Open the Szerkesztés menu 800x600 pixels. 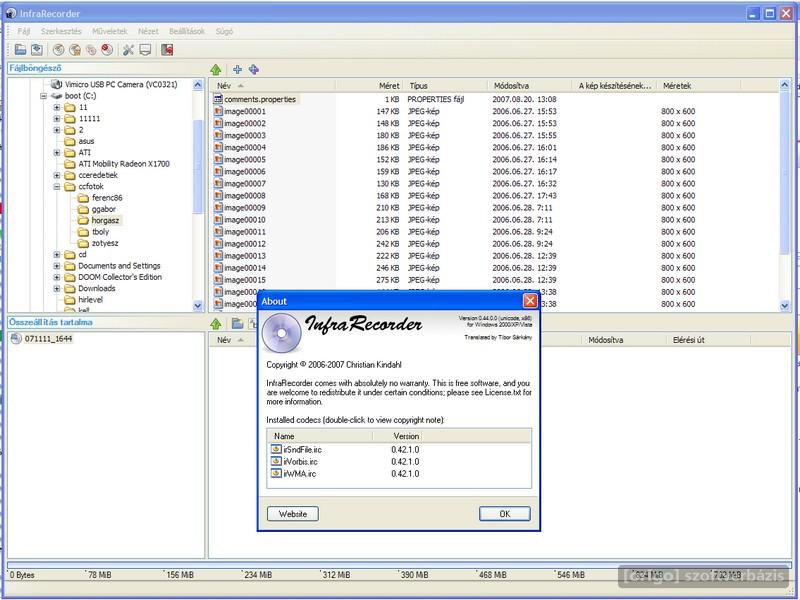click(61, 31)
